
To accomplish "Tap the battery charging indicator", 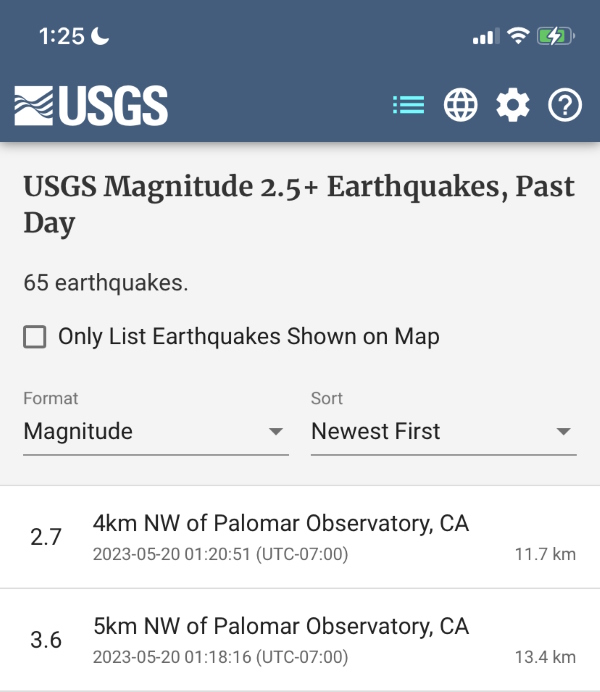I will click(x=556, y=37).
